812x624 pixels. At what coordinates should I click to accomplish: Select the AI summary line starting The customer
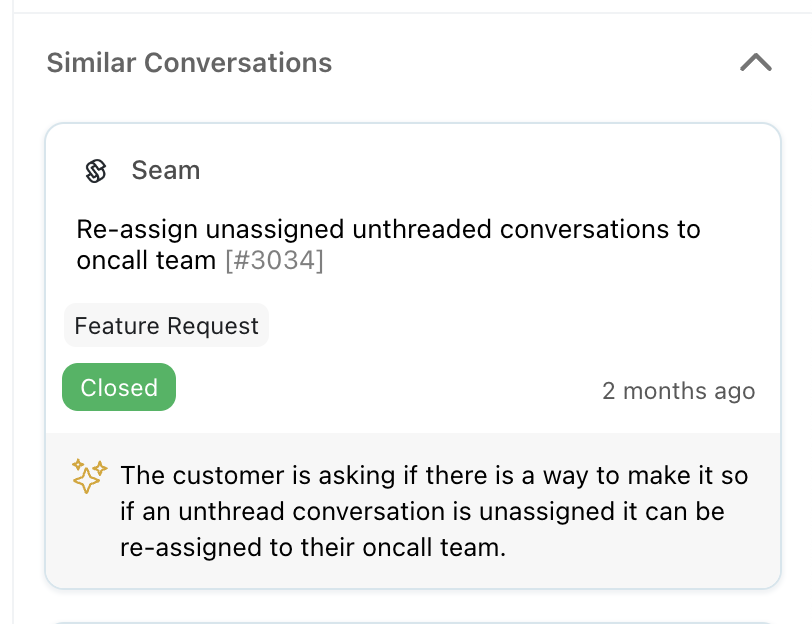[x=434, y=475]
